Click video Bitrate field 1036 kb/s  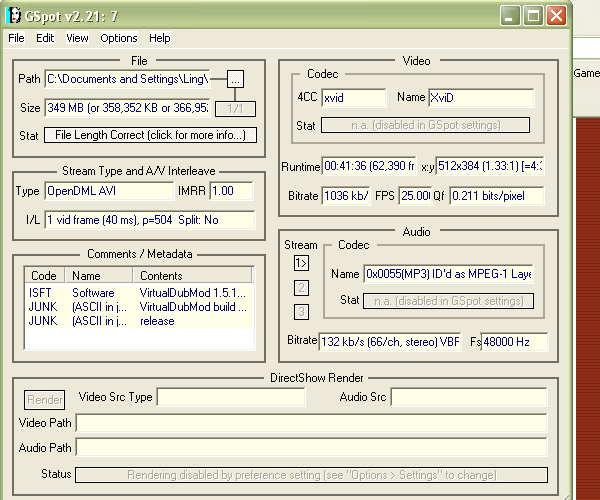pos(346,196)
